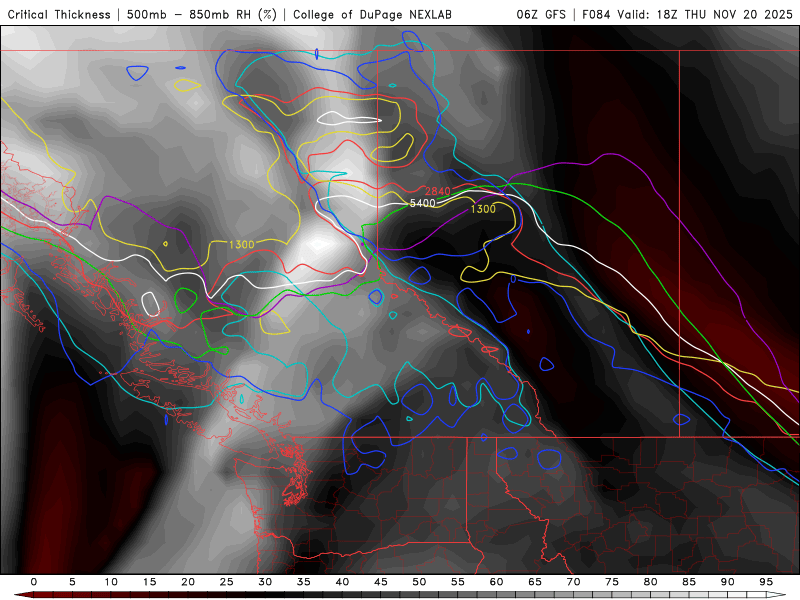Click the "College of DuPage NEXLAB" credit
The width and height of the screenshot is (800, 600).
pyautogui.click(x=372, y=14)
